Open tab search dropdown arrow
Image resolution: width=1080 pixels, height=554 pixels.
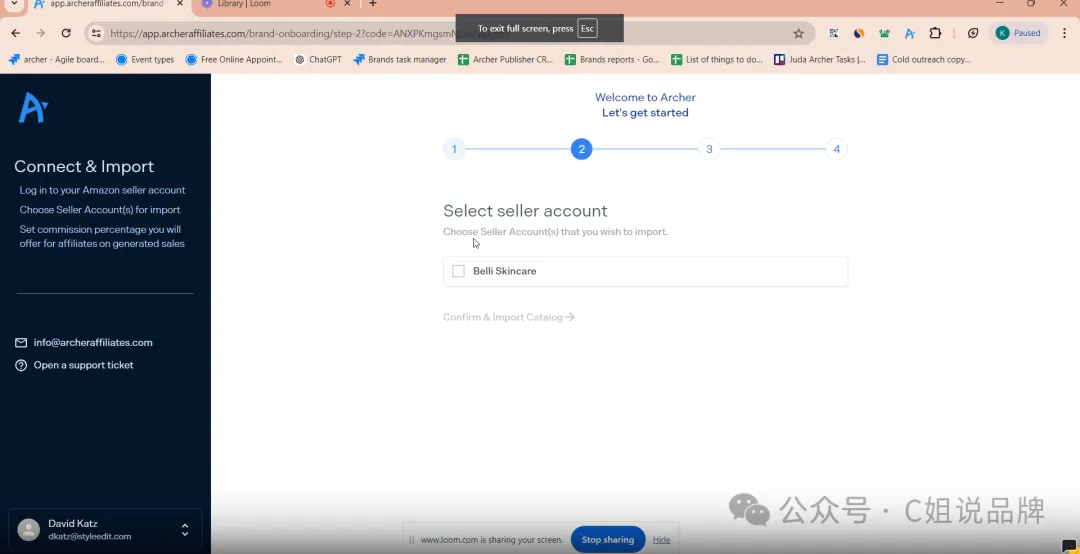tap(14, 4)
